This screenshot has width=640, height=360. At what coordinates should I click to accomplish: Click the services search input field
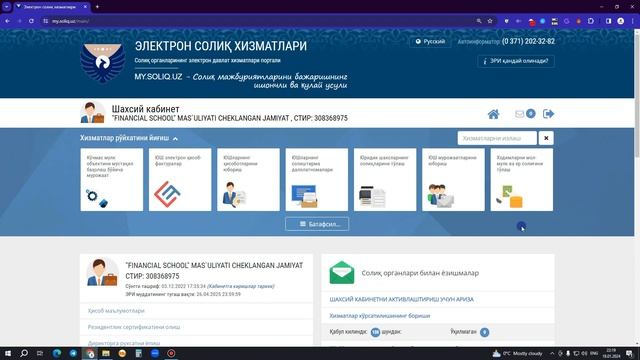[497, 138]
